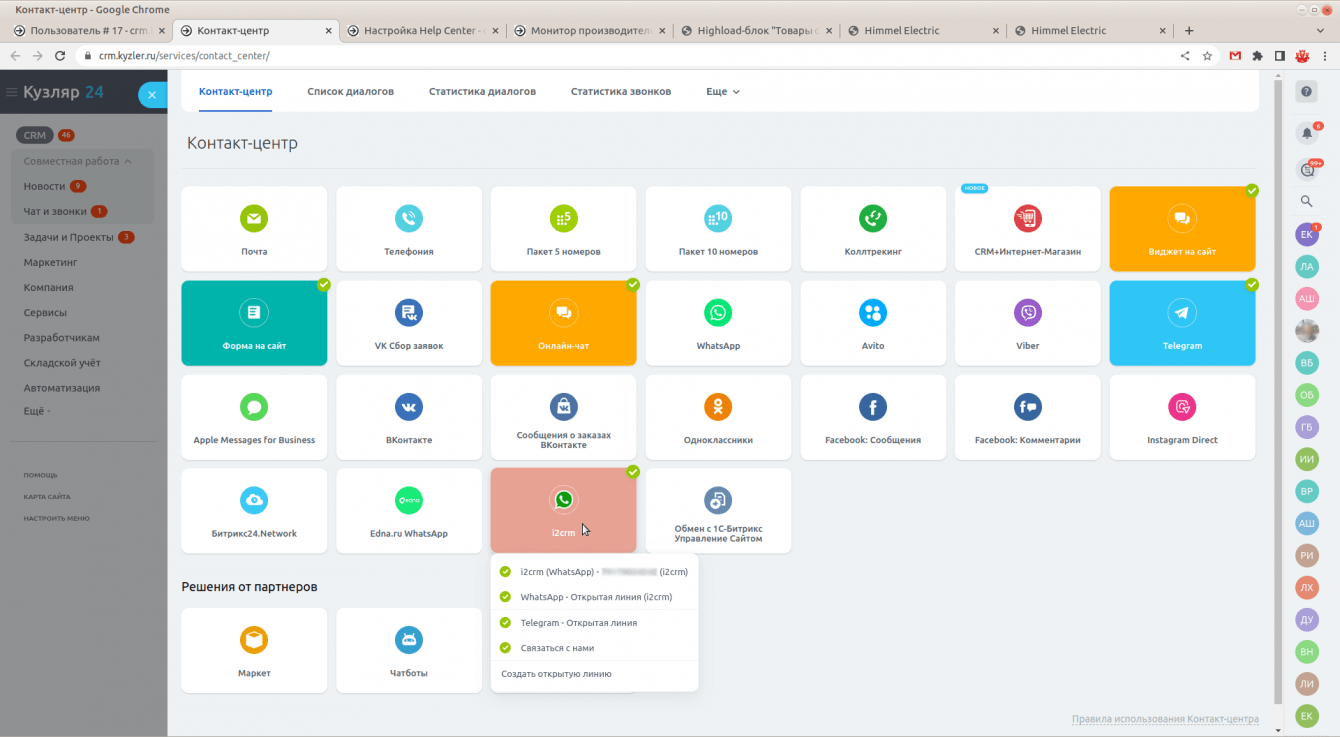Click НАСТРОИТЬ МЕНЮ in sidebar
The height and width of the screenshot is (737, 1340).
57,518
